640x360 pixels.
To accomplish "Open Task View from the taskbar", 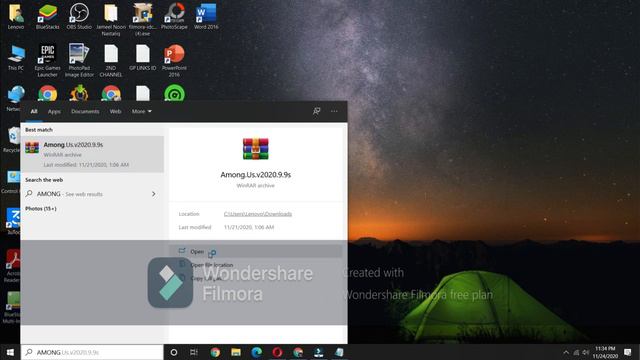I will point(194,352).
